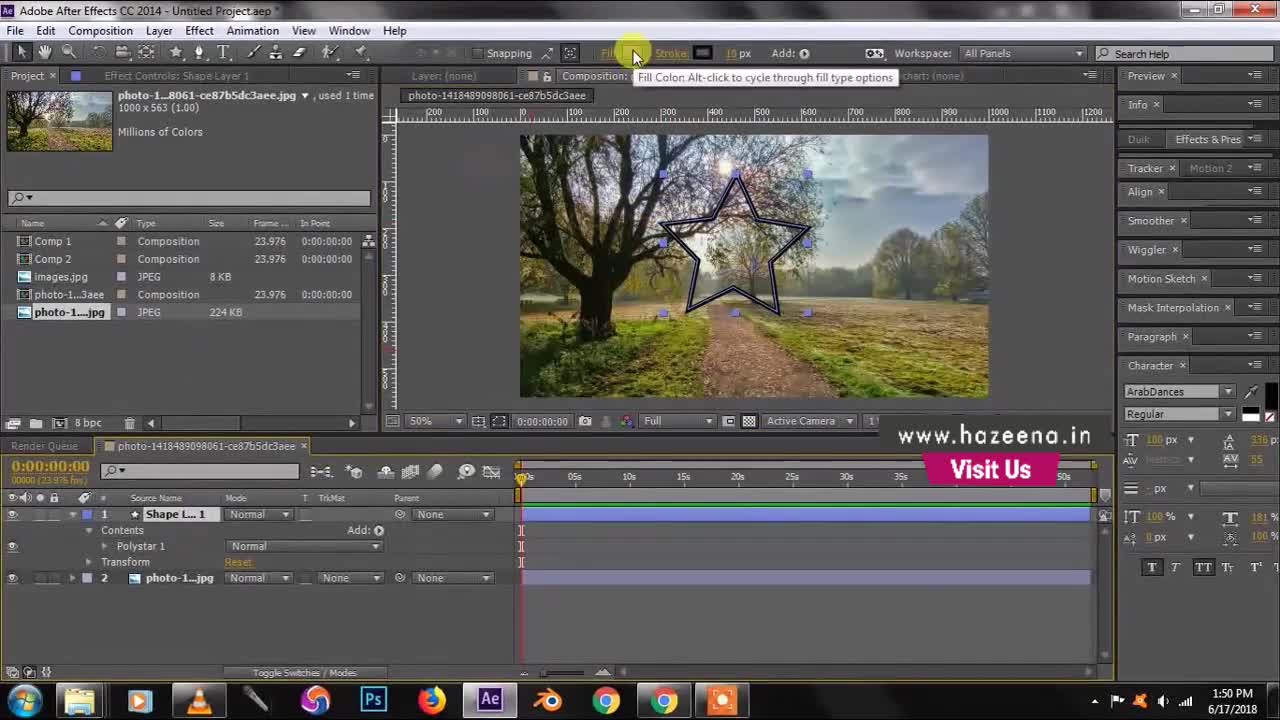The width and height of the screenshot is (1280, 720).
Task: Collapse the Contents group of Shape Layer 1
Action: (89, 530)
